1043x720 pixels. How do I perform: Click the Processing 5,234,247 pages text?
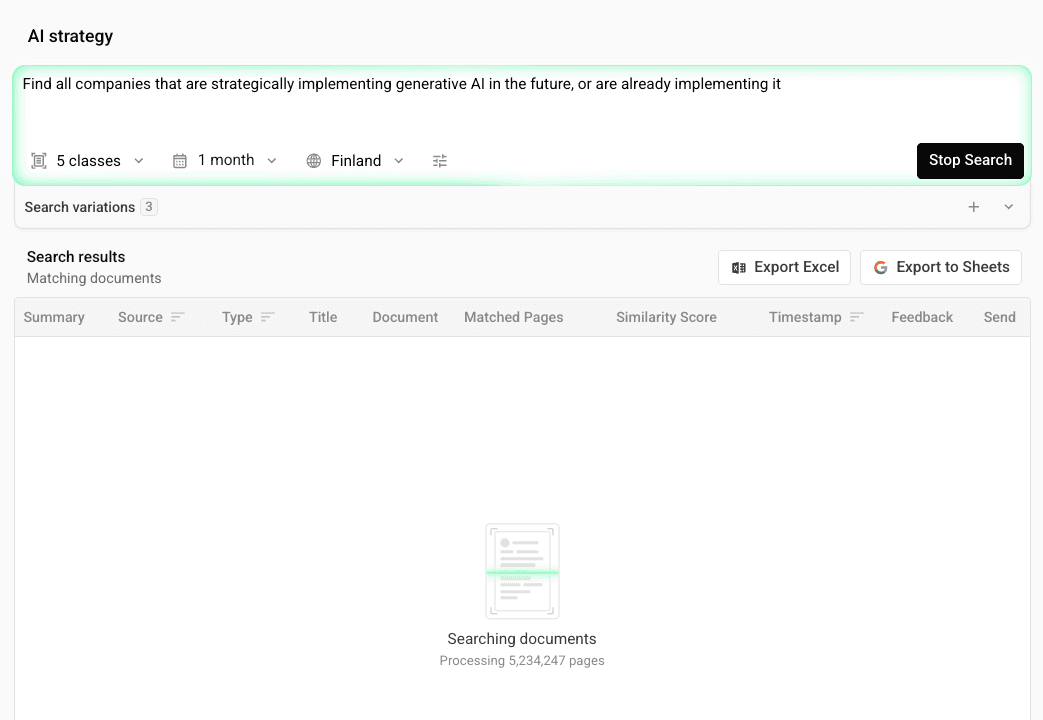tap(522, 661)
